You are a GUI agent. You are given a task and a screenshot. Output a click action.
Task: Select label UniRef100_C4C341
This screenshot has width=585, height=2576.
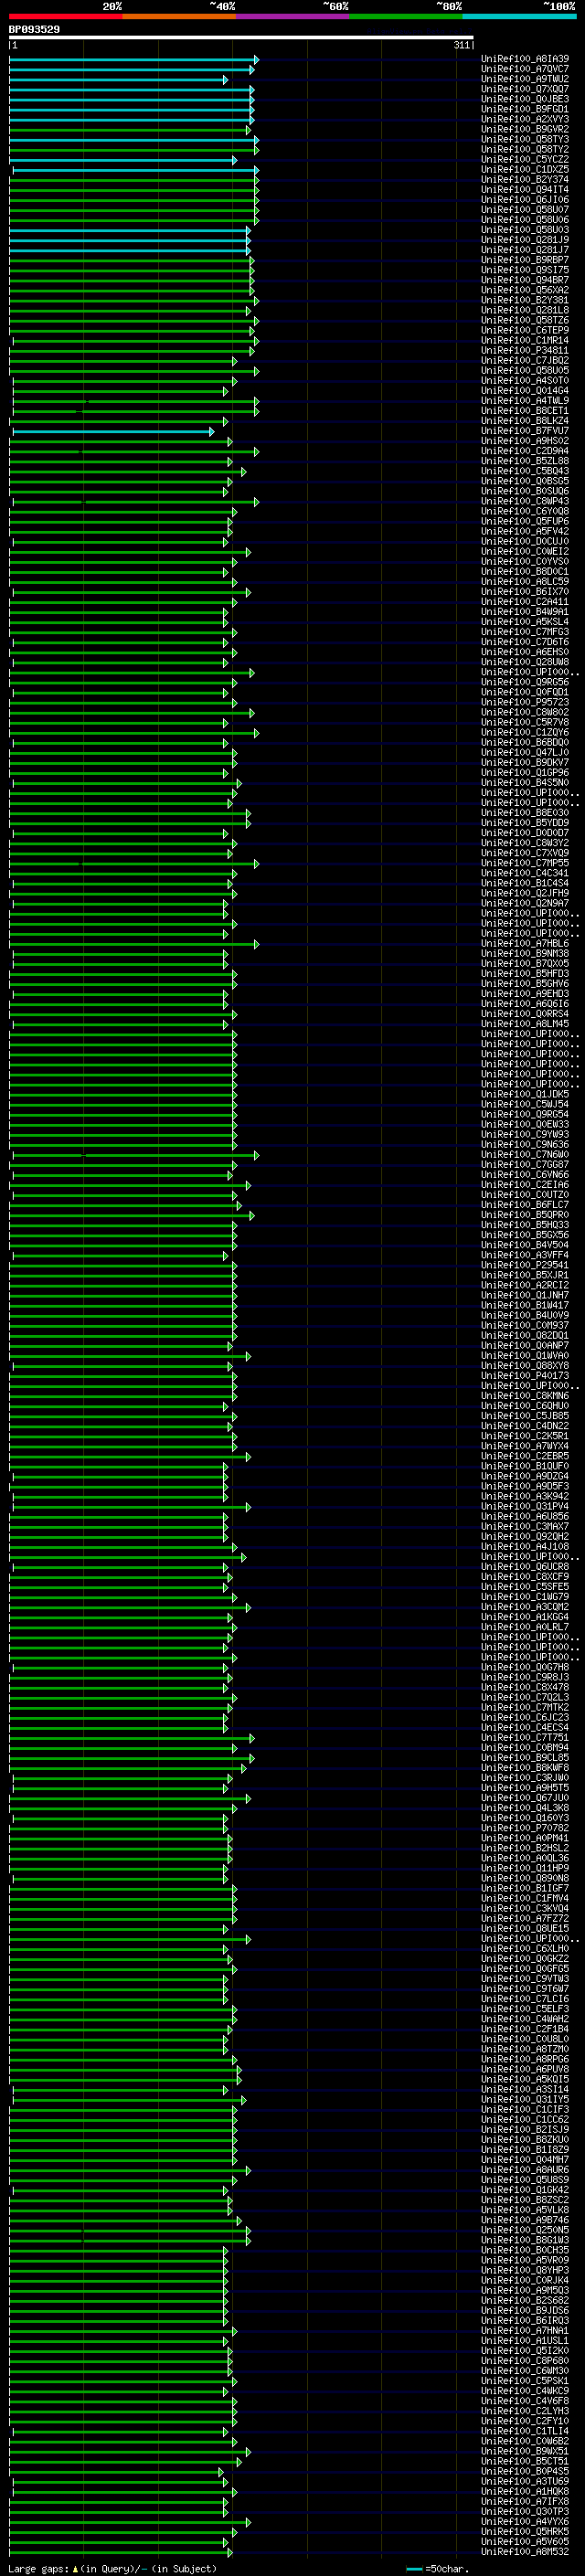click(x=525, y=874)
